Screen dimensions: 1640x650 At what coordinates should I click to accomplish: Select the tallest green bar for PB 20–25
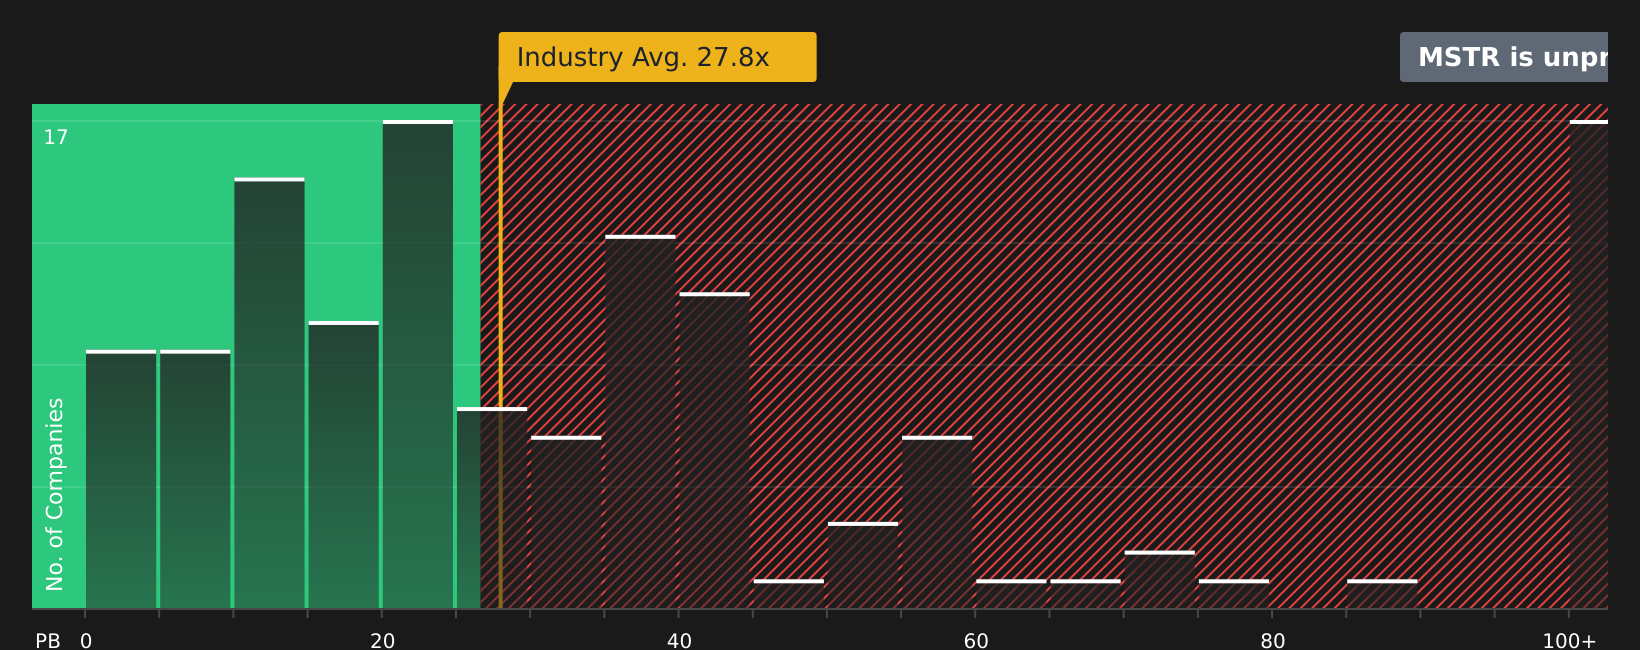[x=418, y=364]
